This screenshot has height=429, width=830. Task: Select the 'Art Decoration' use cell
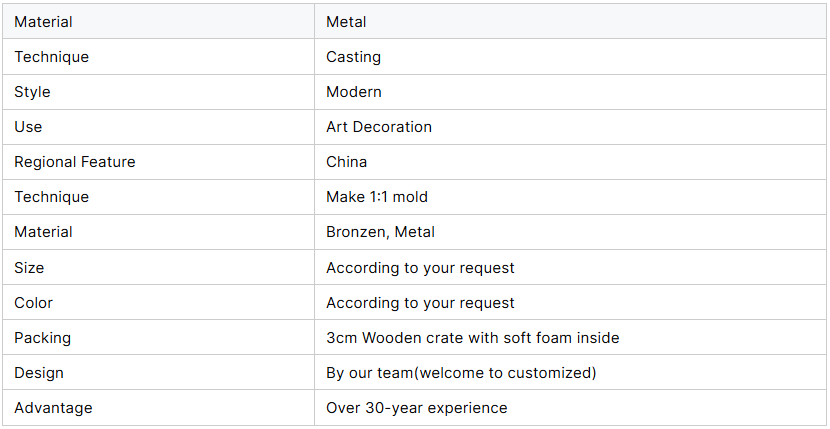(570, 127)
